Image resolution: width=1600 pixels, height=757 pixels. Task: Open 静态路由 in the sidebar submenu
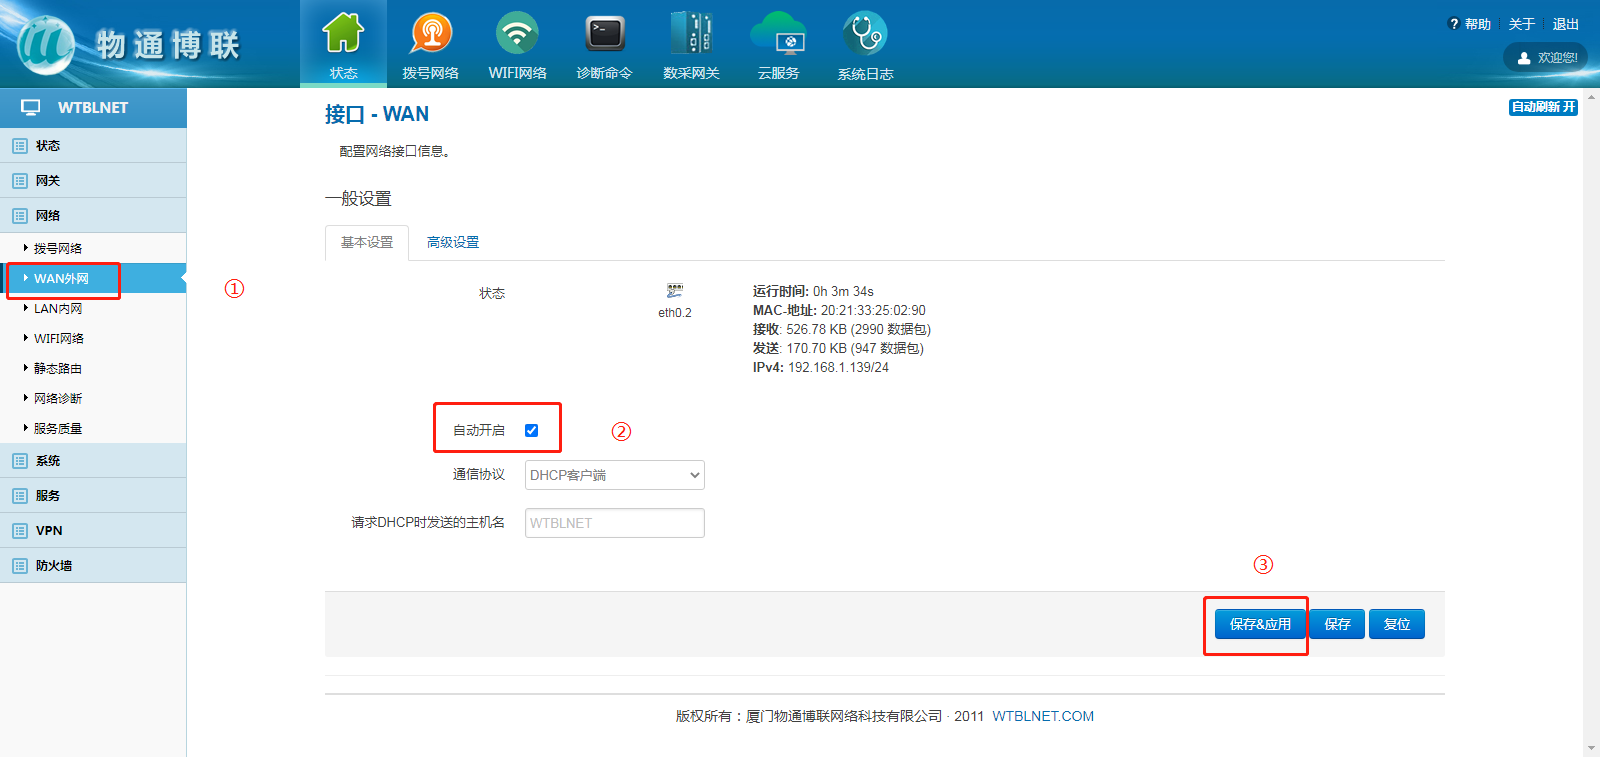pos(93,368)
